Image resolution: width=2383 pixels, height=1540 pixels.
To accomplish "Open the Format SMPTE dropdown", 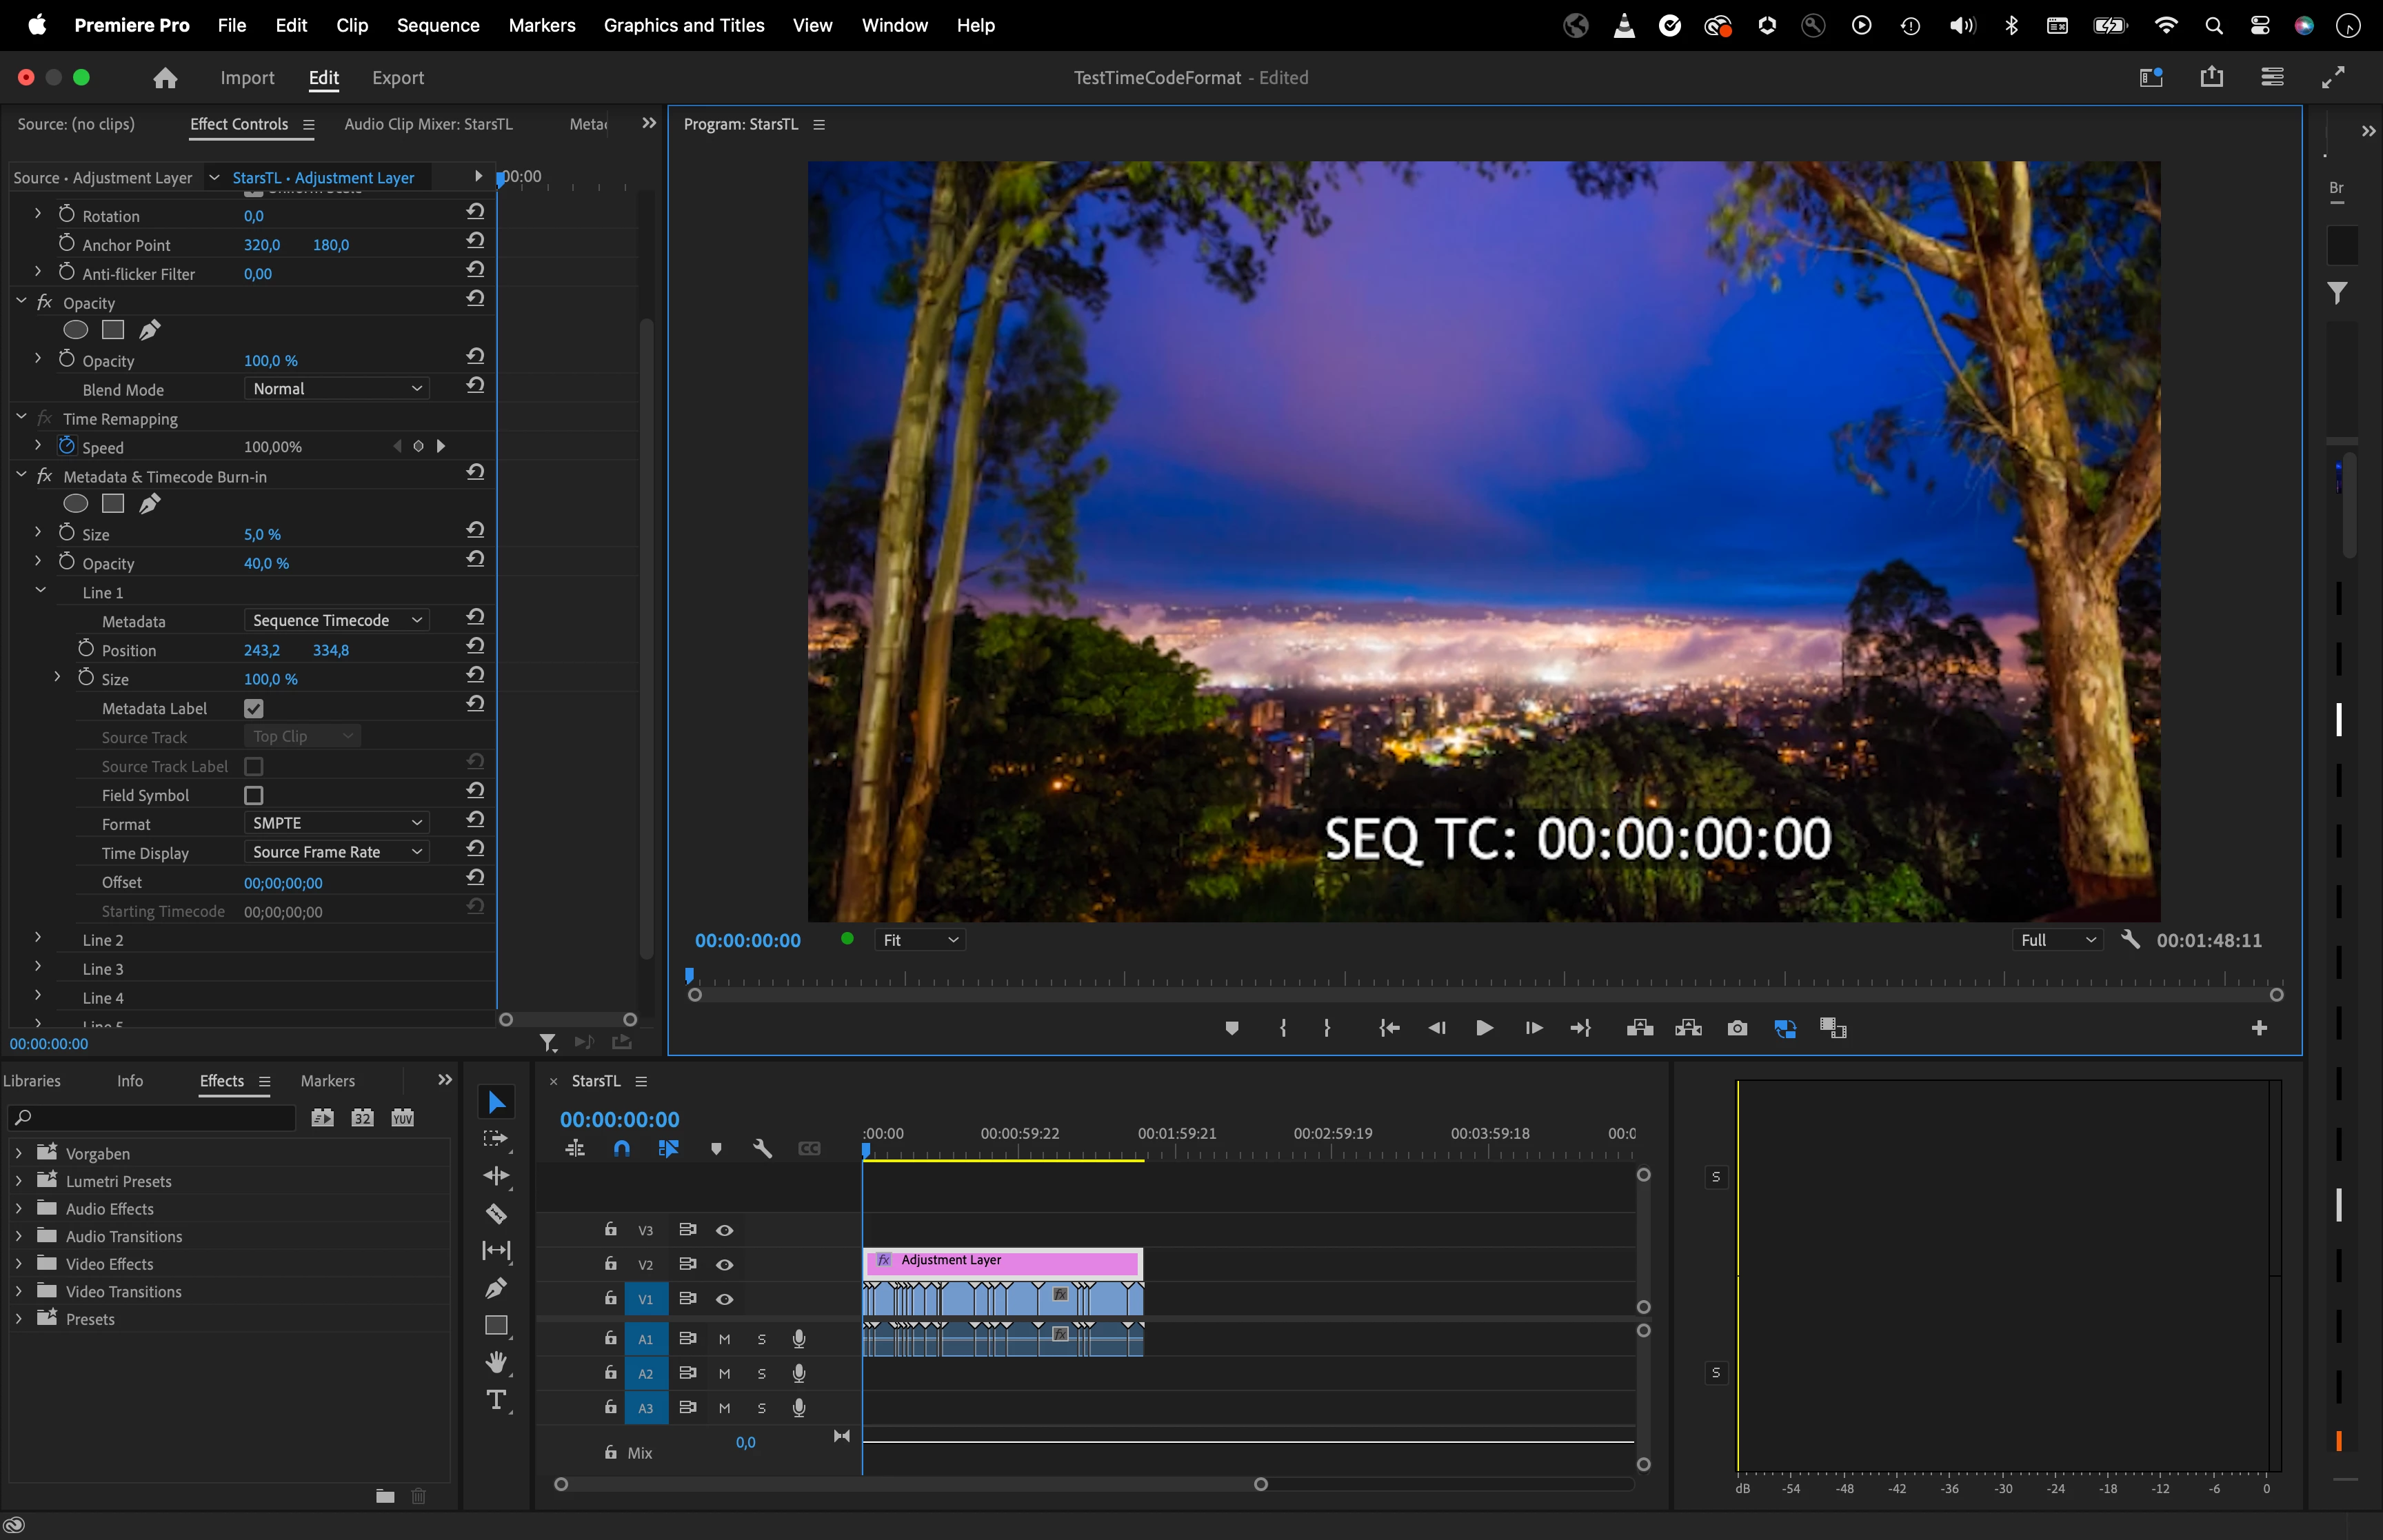I will click(336, 823).
